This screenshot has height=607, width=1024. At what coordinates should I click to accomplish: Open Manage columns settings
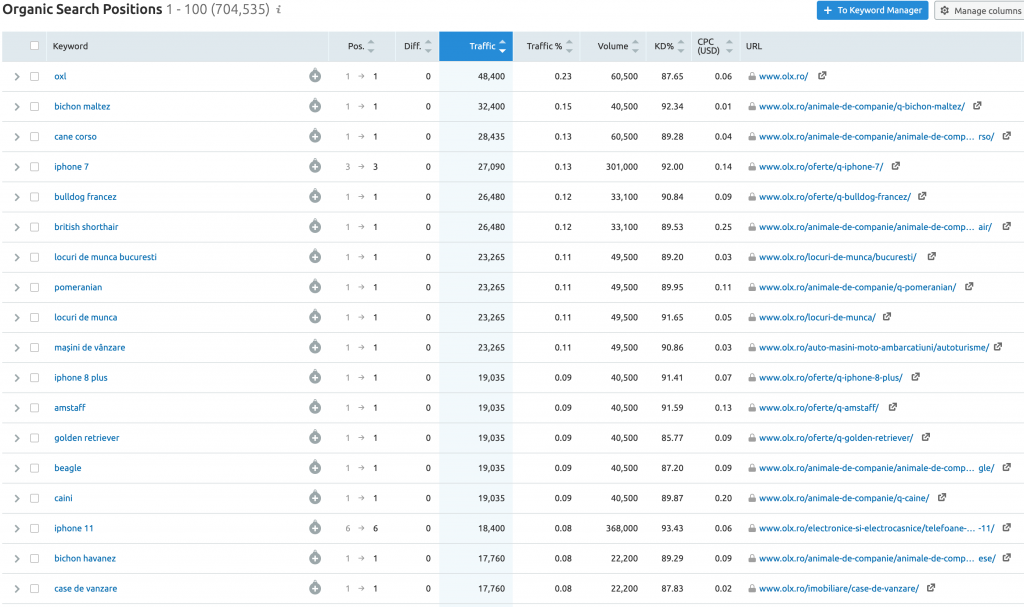point(979,10)
